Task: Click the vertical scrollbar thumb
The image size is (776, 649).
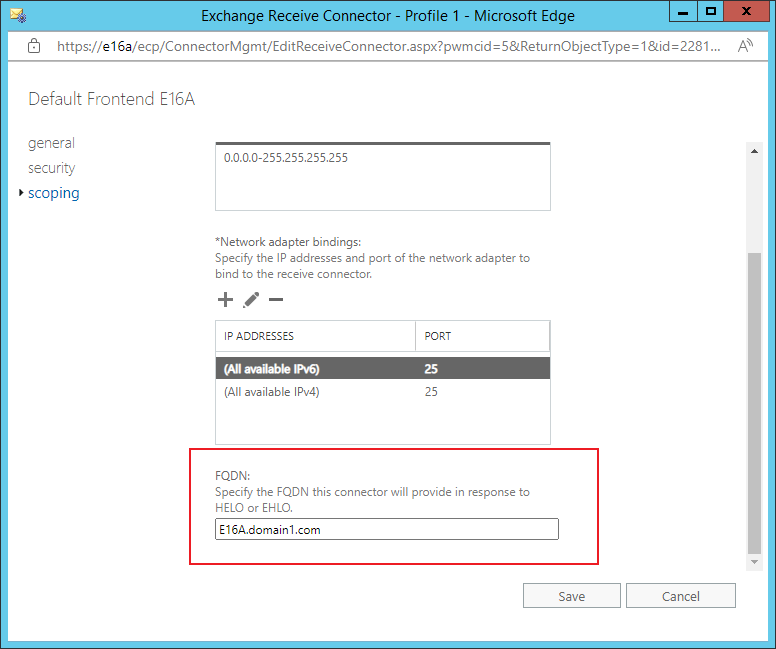Action: 754,403
